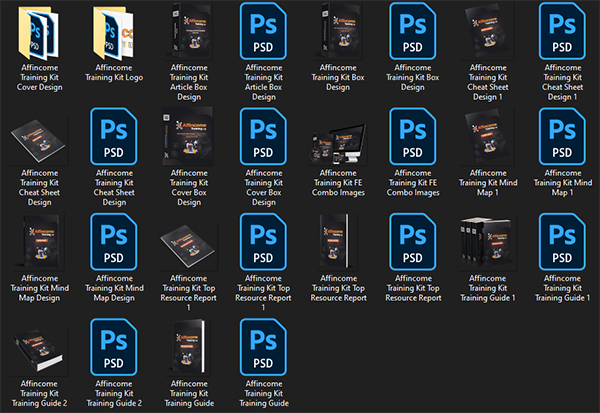Select the Mind Map Design PSD file icon
Screen dimensions: 600x413
pyautogui.click(x=114, y=242)
